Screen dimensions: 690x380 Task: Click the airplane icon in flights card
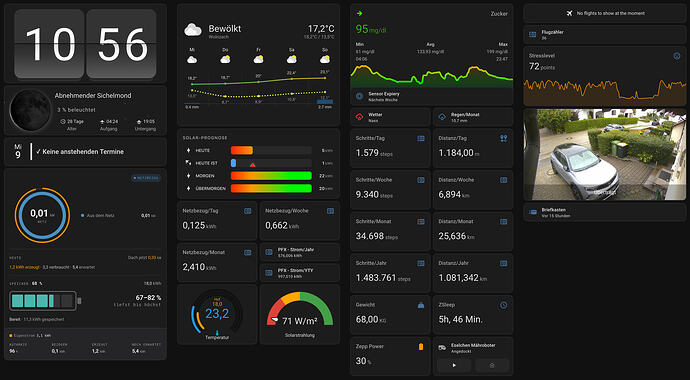[x=569, y=13]
